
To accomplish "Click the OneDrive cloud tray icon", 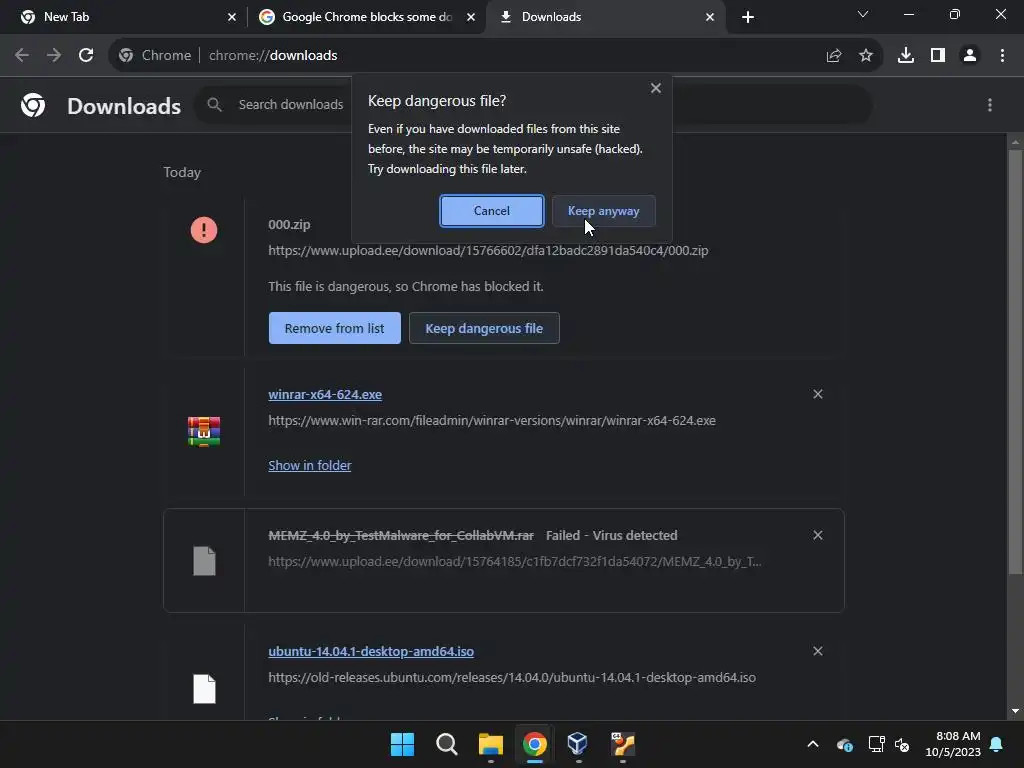I will (844, 744).
